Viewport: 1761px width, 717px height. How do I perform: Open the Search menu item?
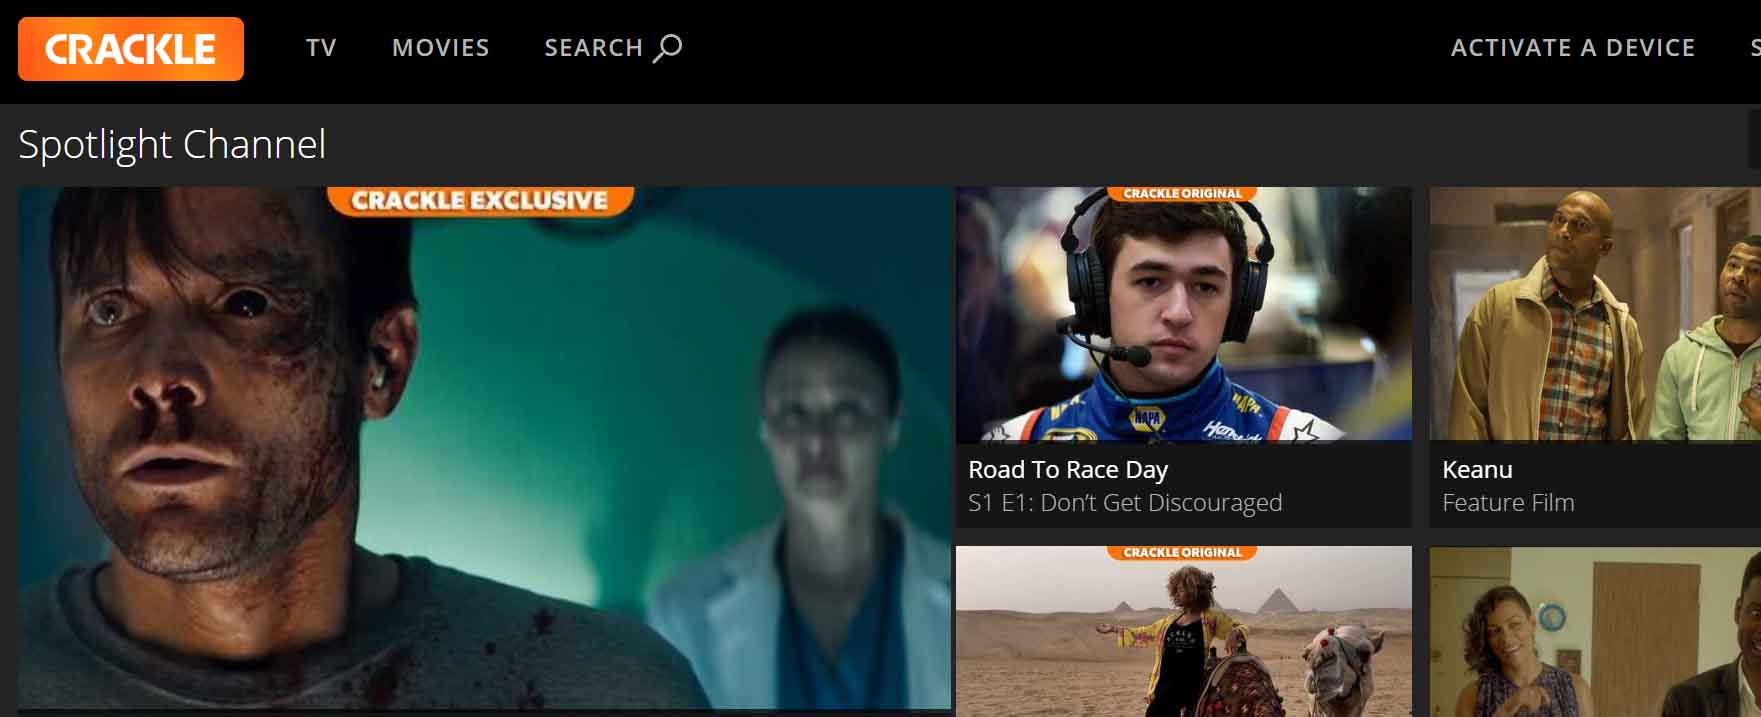[613, 48]
